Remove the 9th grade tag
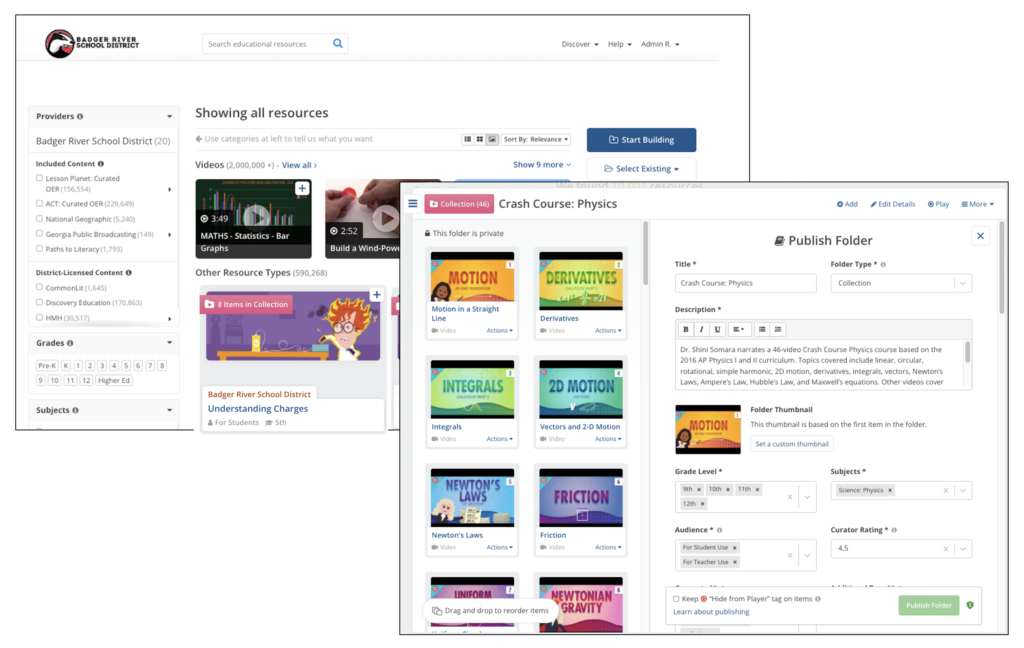The height and width of the screenshot is (648, 1024). (x=699, y=489)
